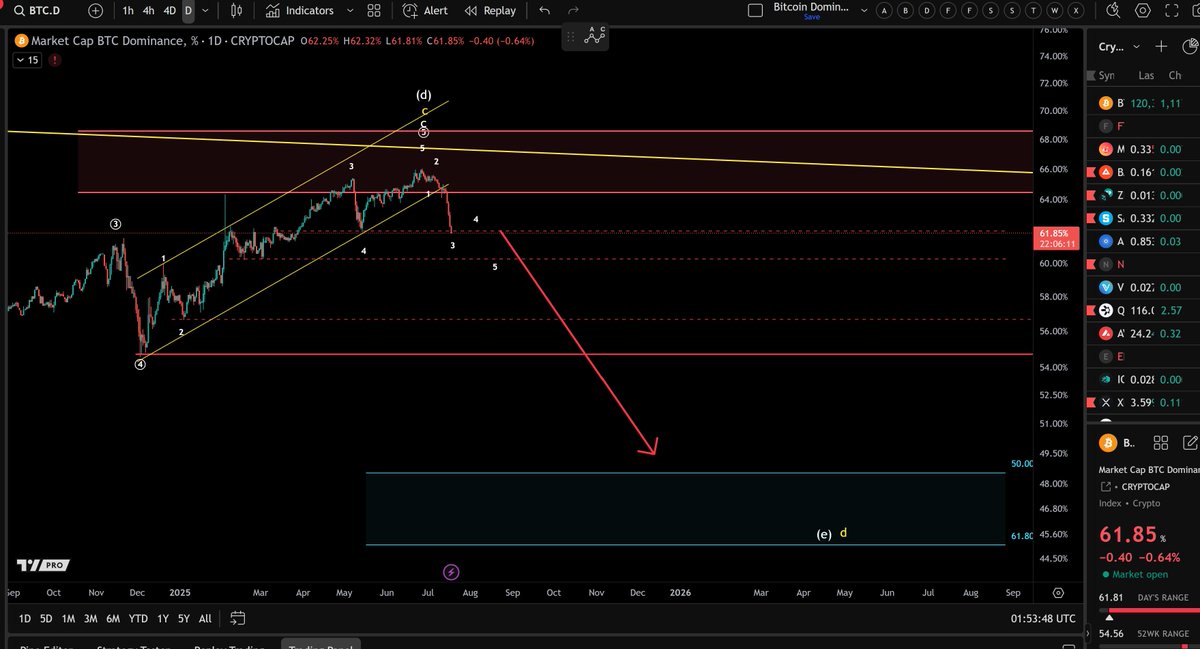Select the watchlist row priced 120,
This screenshot has width=1200, height=649.
(1143, 103)
